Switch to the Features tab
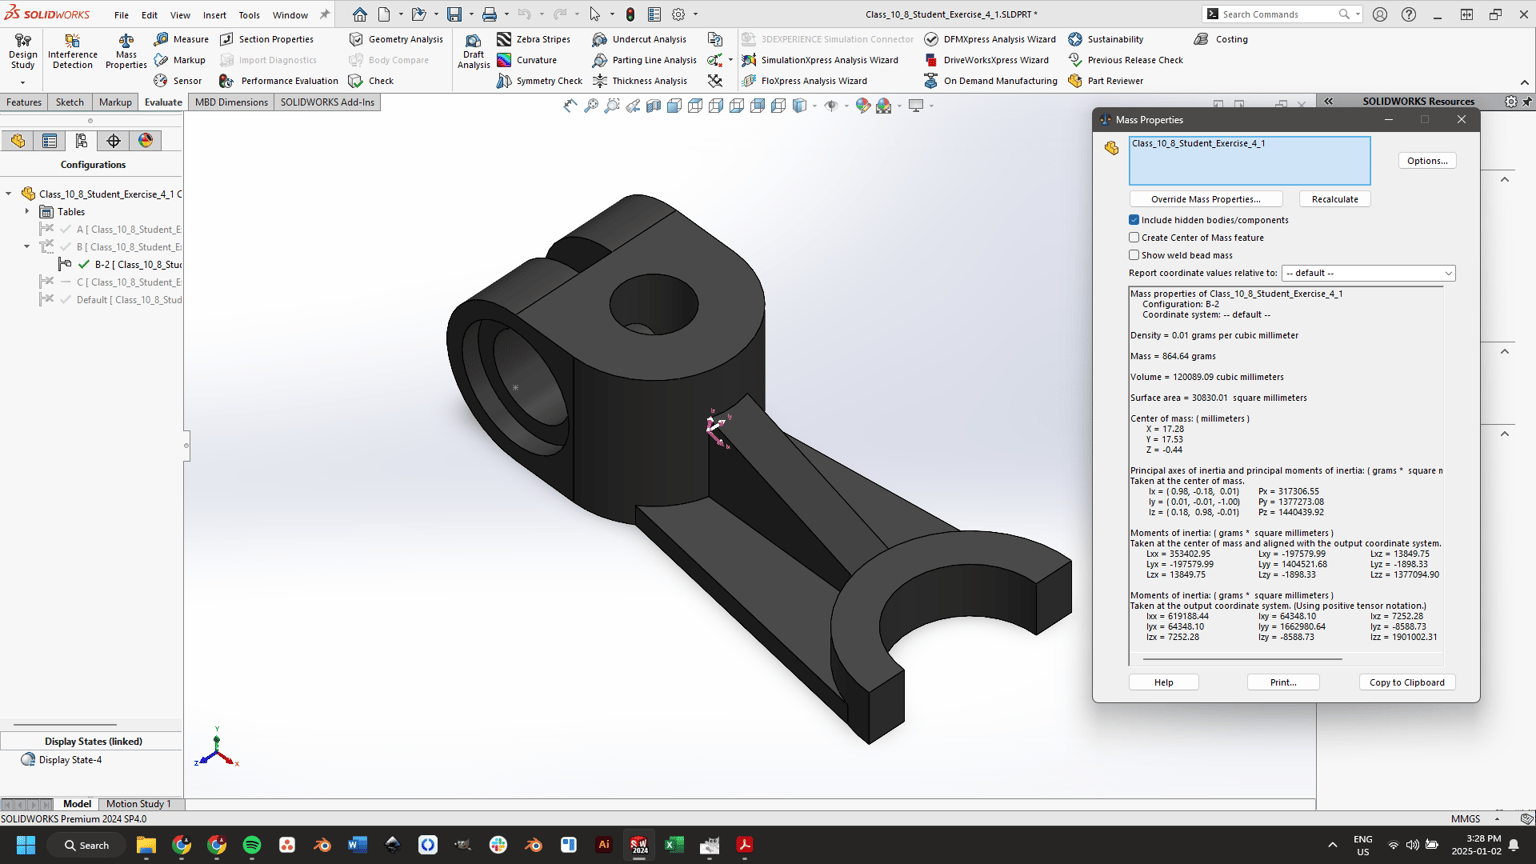This screenshot has height=864, width=1536. (24, 102)
